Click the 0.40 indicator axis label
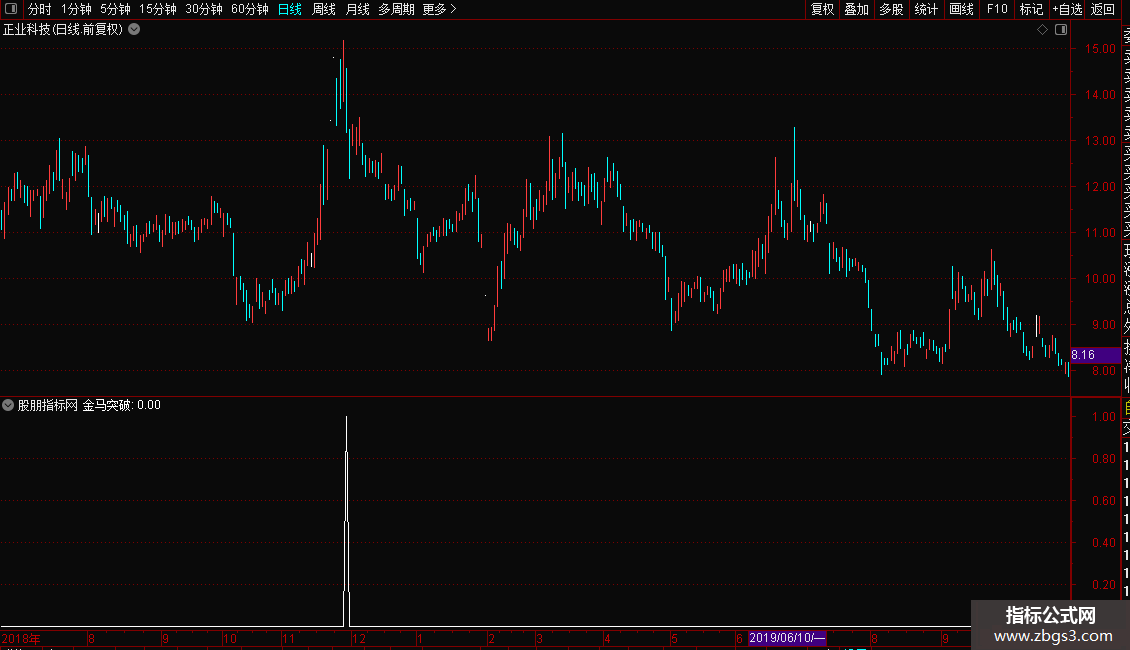 click(1103, 543)
